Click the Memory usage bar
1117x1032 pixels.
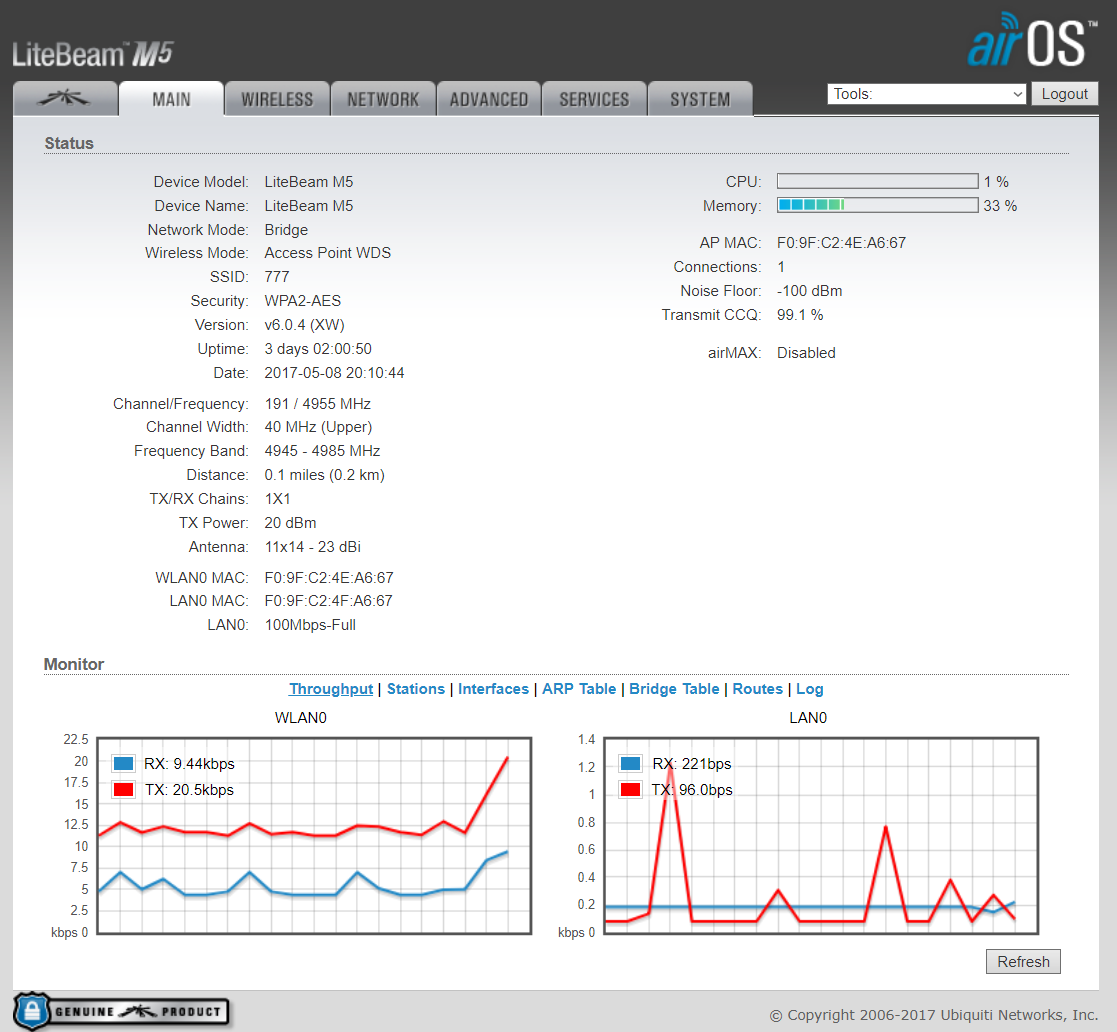pyautogui.click(x=877, y=205)
